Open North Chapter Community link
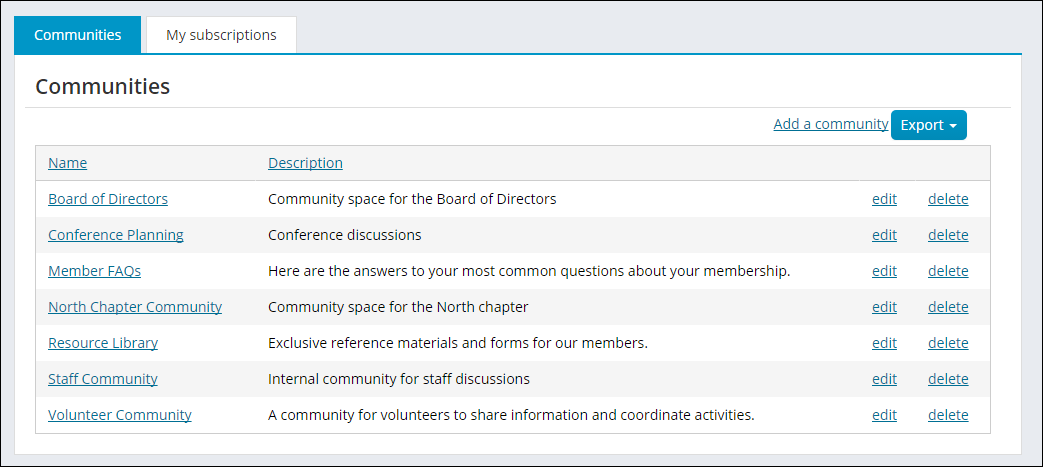 (x=135, y=307)
